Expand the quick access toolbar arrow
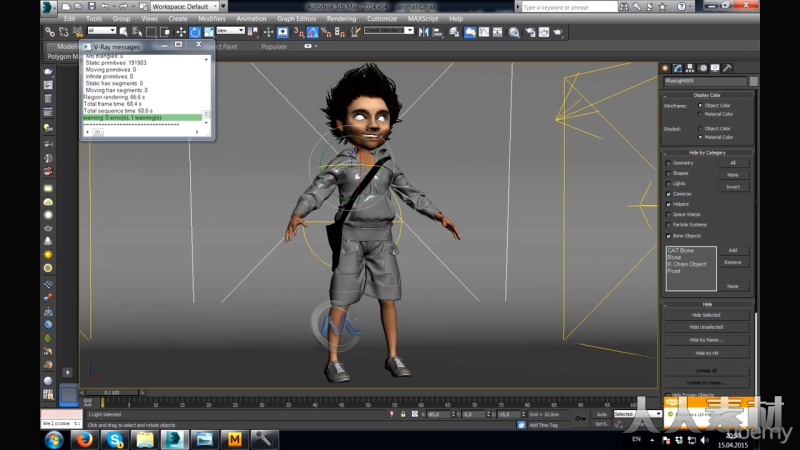This screenshot has width=800, height=450. (x=223, y=7)
